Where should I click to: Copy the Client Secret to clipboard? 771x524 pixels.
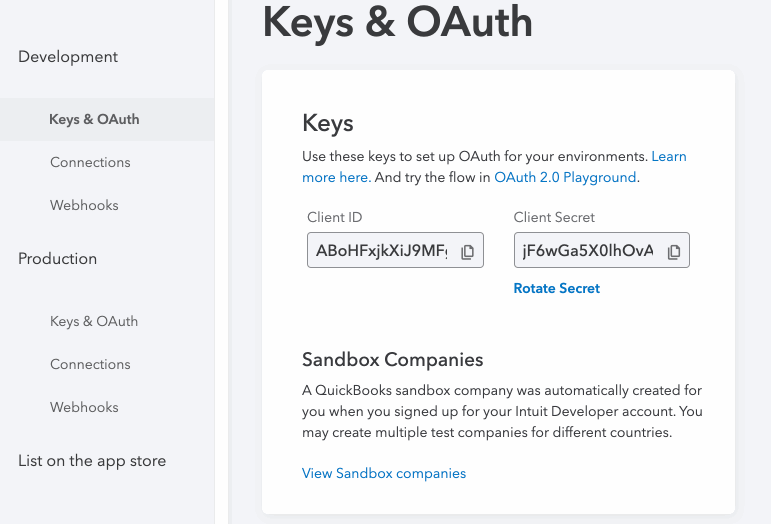tap(674, 252)
